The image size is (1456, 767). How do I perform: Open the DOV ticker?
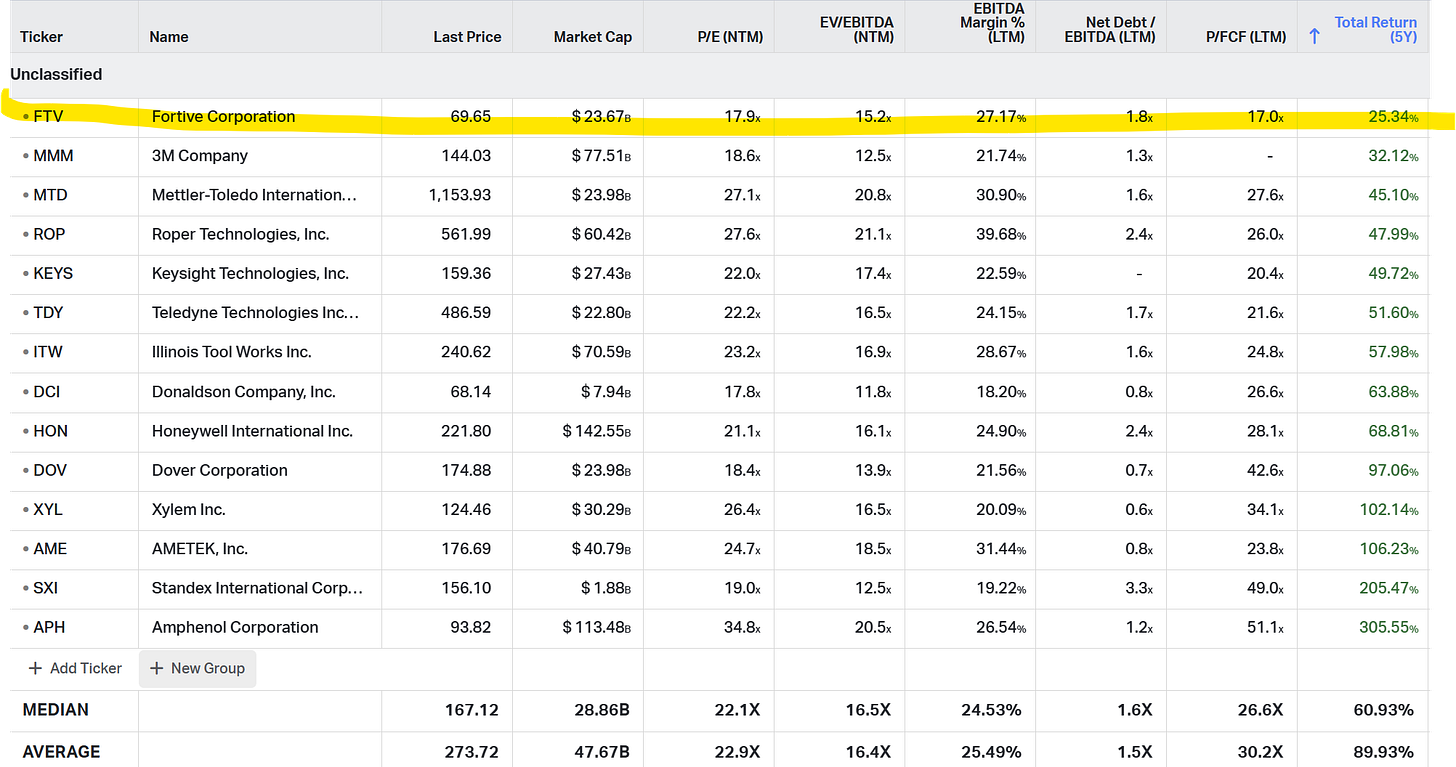pyautogui.click(x=50, y=470)
